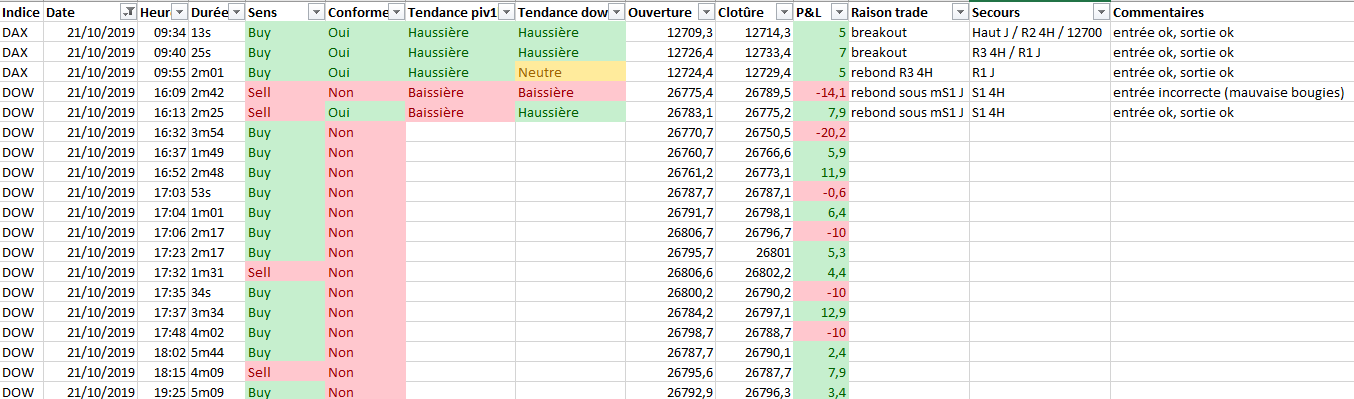Open the Conforme column filter dropdown
The height and width of the screenshot is (399, 1354).
[x=396, y=13]
